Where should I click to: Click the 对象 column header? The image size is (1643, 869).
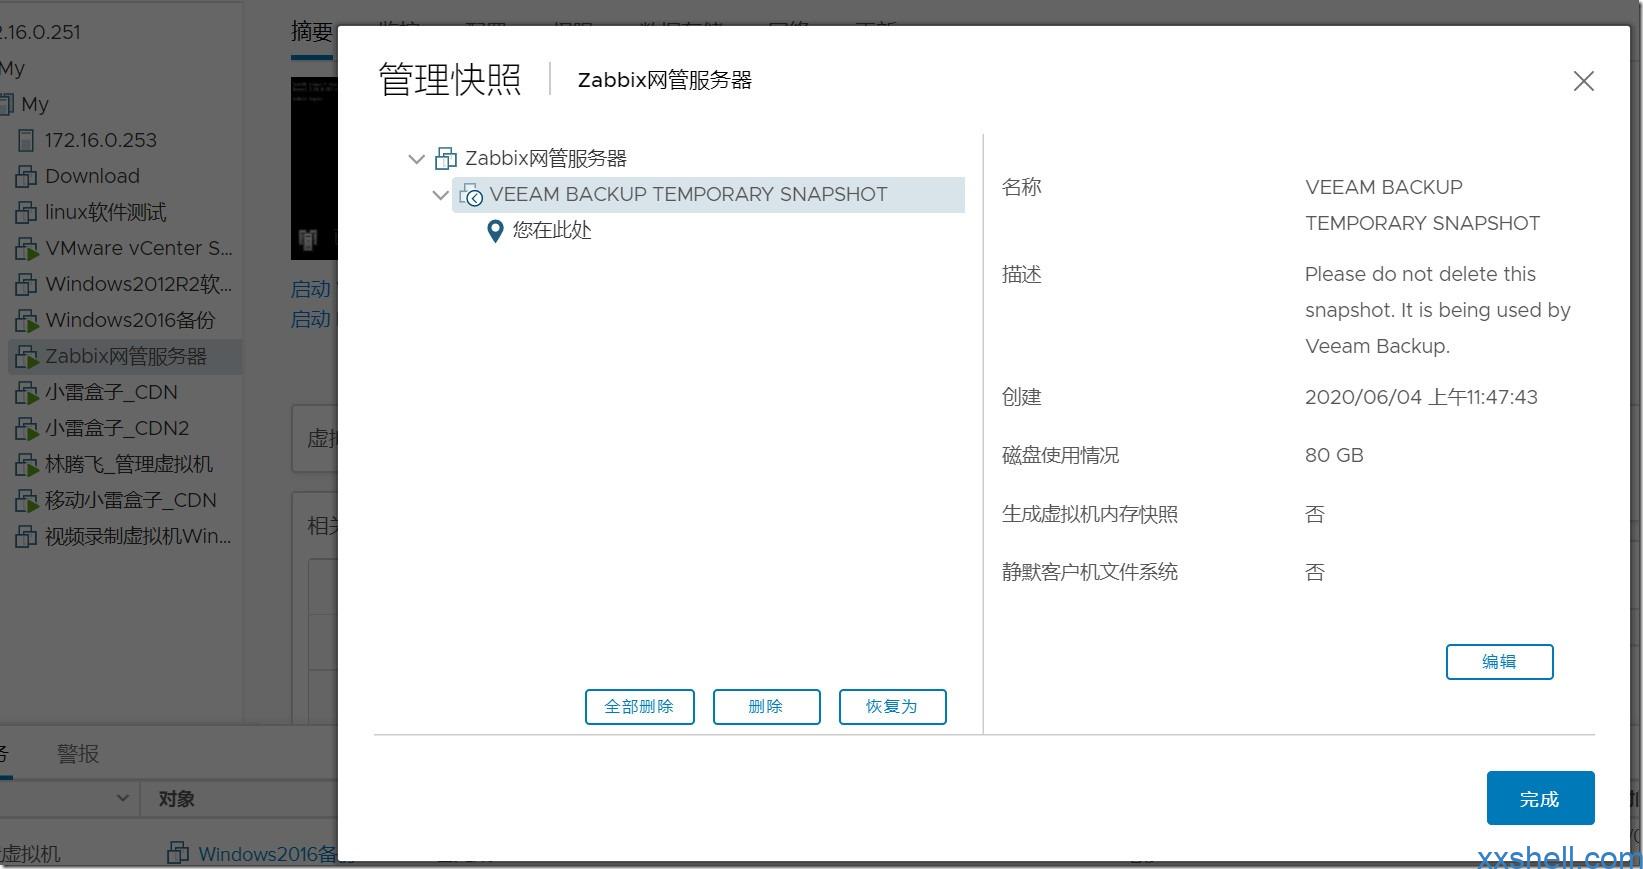click(x=176, y=799)
